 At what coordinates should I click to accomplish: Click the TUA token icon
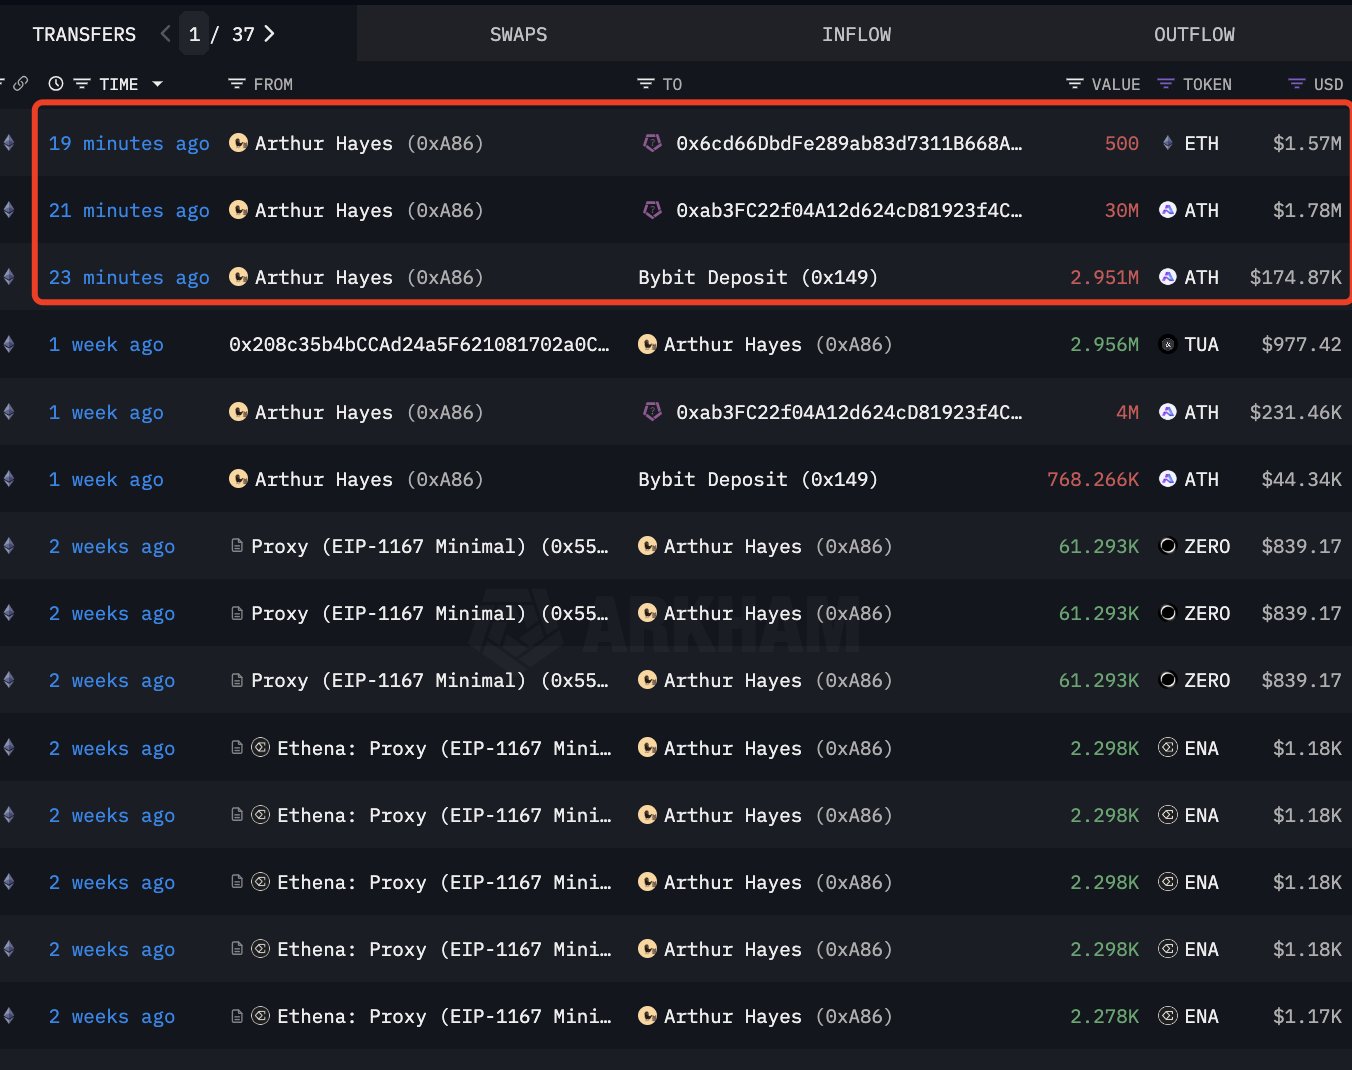click(x=1167, y=345)
